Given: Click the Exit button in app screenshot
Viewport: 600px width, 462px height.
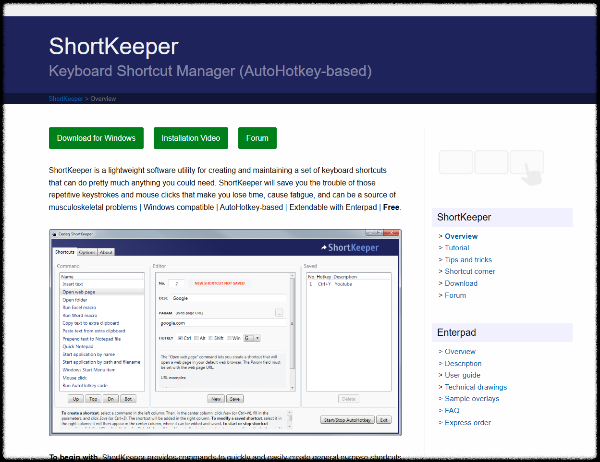Looking at the screenshot, I should click(x=384, y=420).
